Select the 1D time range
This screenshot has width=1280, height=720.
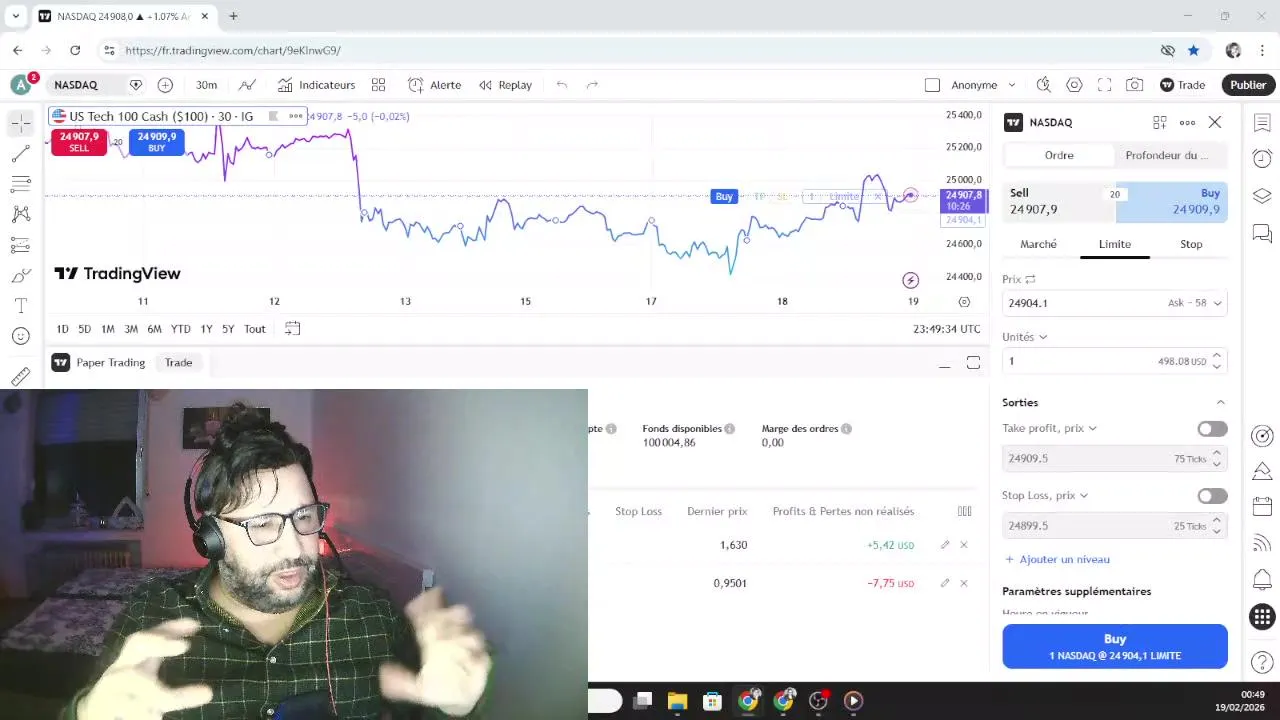62,329
